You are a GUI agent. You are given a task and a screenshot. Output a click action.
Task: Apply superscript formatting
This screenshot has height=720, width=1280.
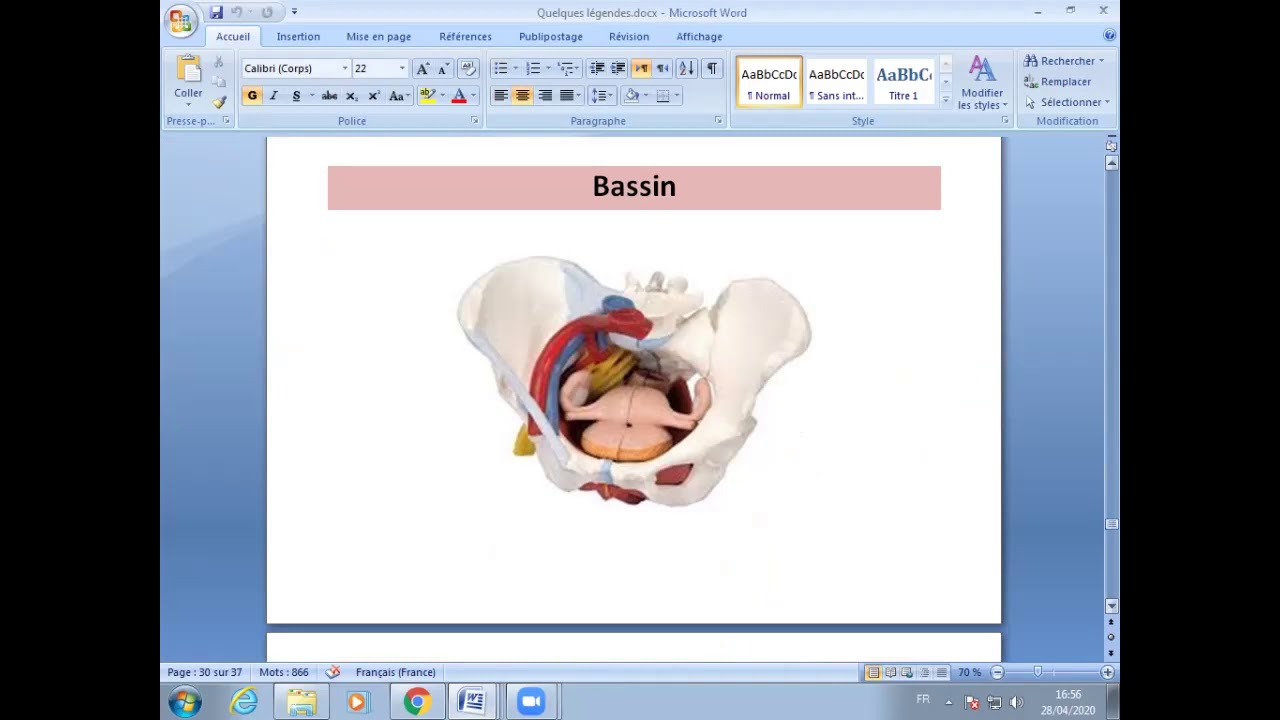pos(373,96)
